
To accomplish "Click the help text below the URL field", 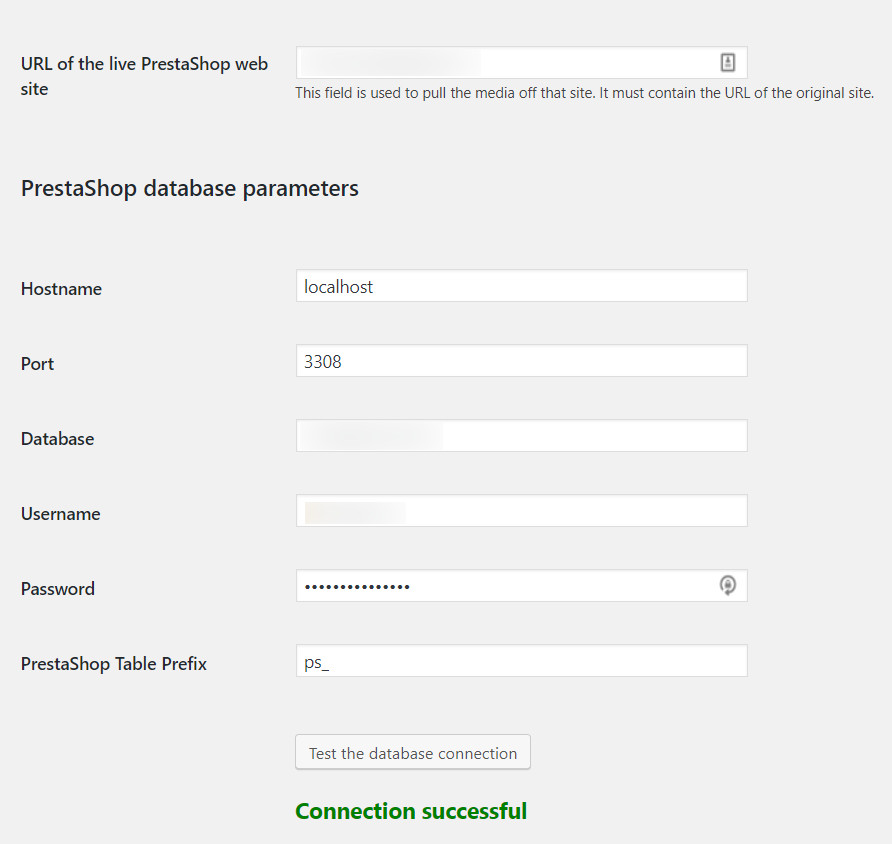I will coord(585,93).
